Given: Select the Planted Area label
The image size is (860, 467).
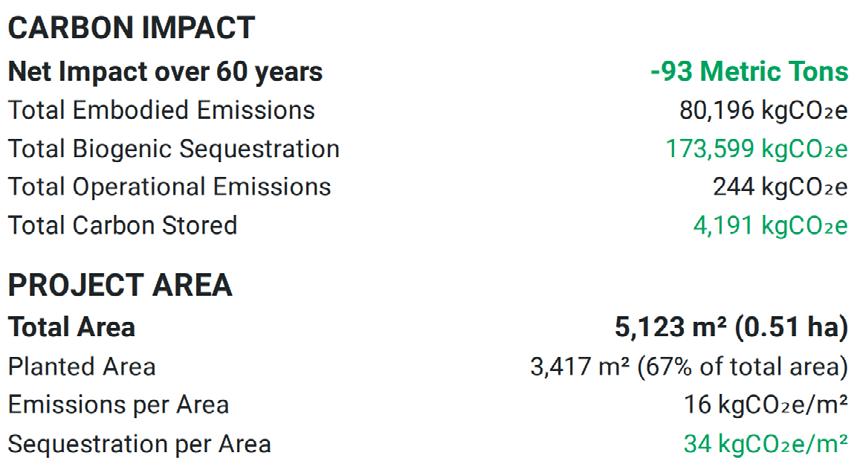Looking at the screenshot, I should click(x=82, y=367).
